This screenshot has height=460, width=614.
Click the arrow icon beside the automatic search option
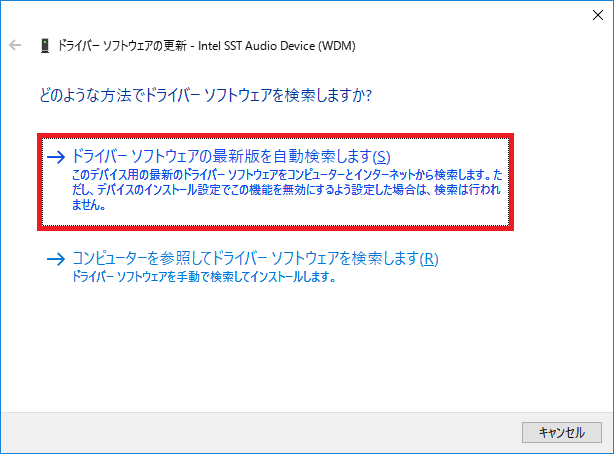coord(56,157)
